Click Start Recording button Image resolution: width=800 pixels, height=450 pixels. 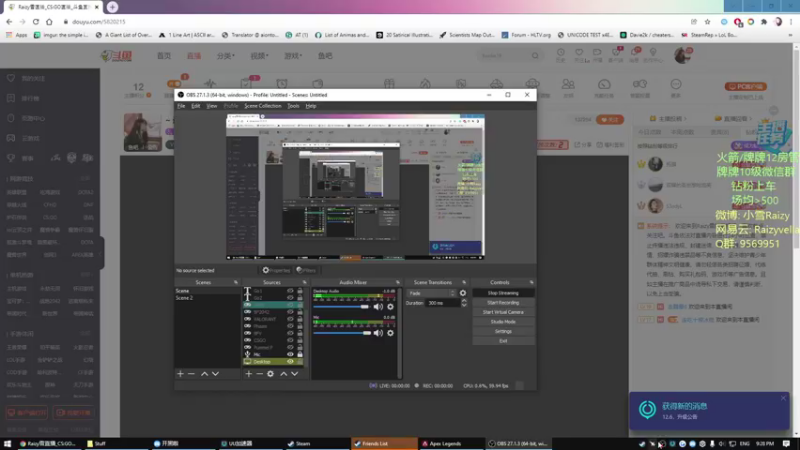click(x=503, y=303)
